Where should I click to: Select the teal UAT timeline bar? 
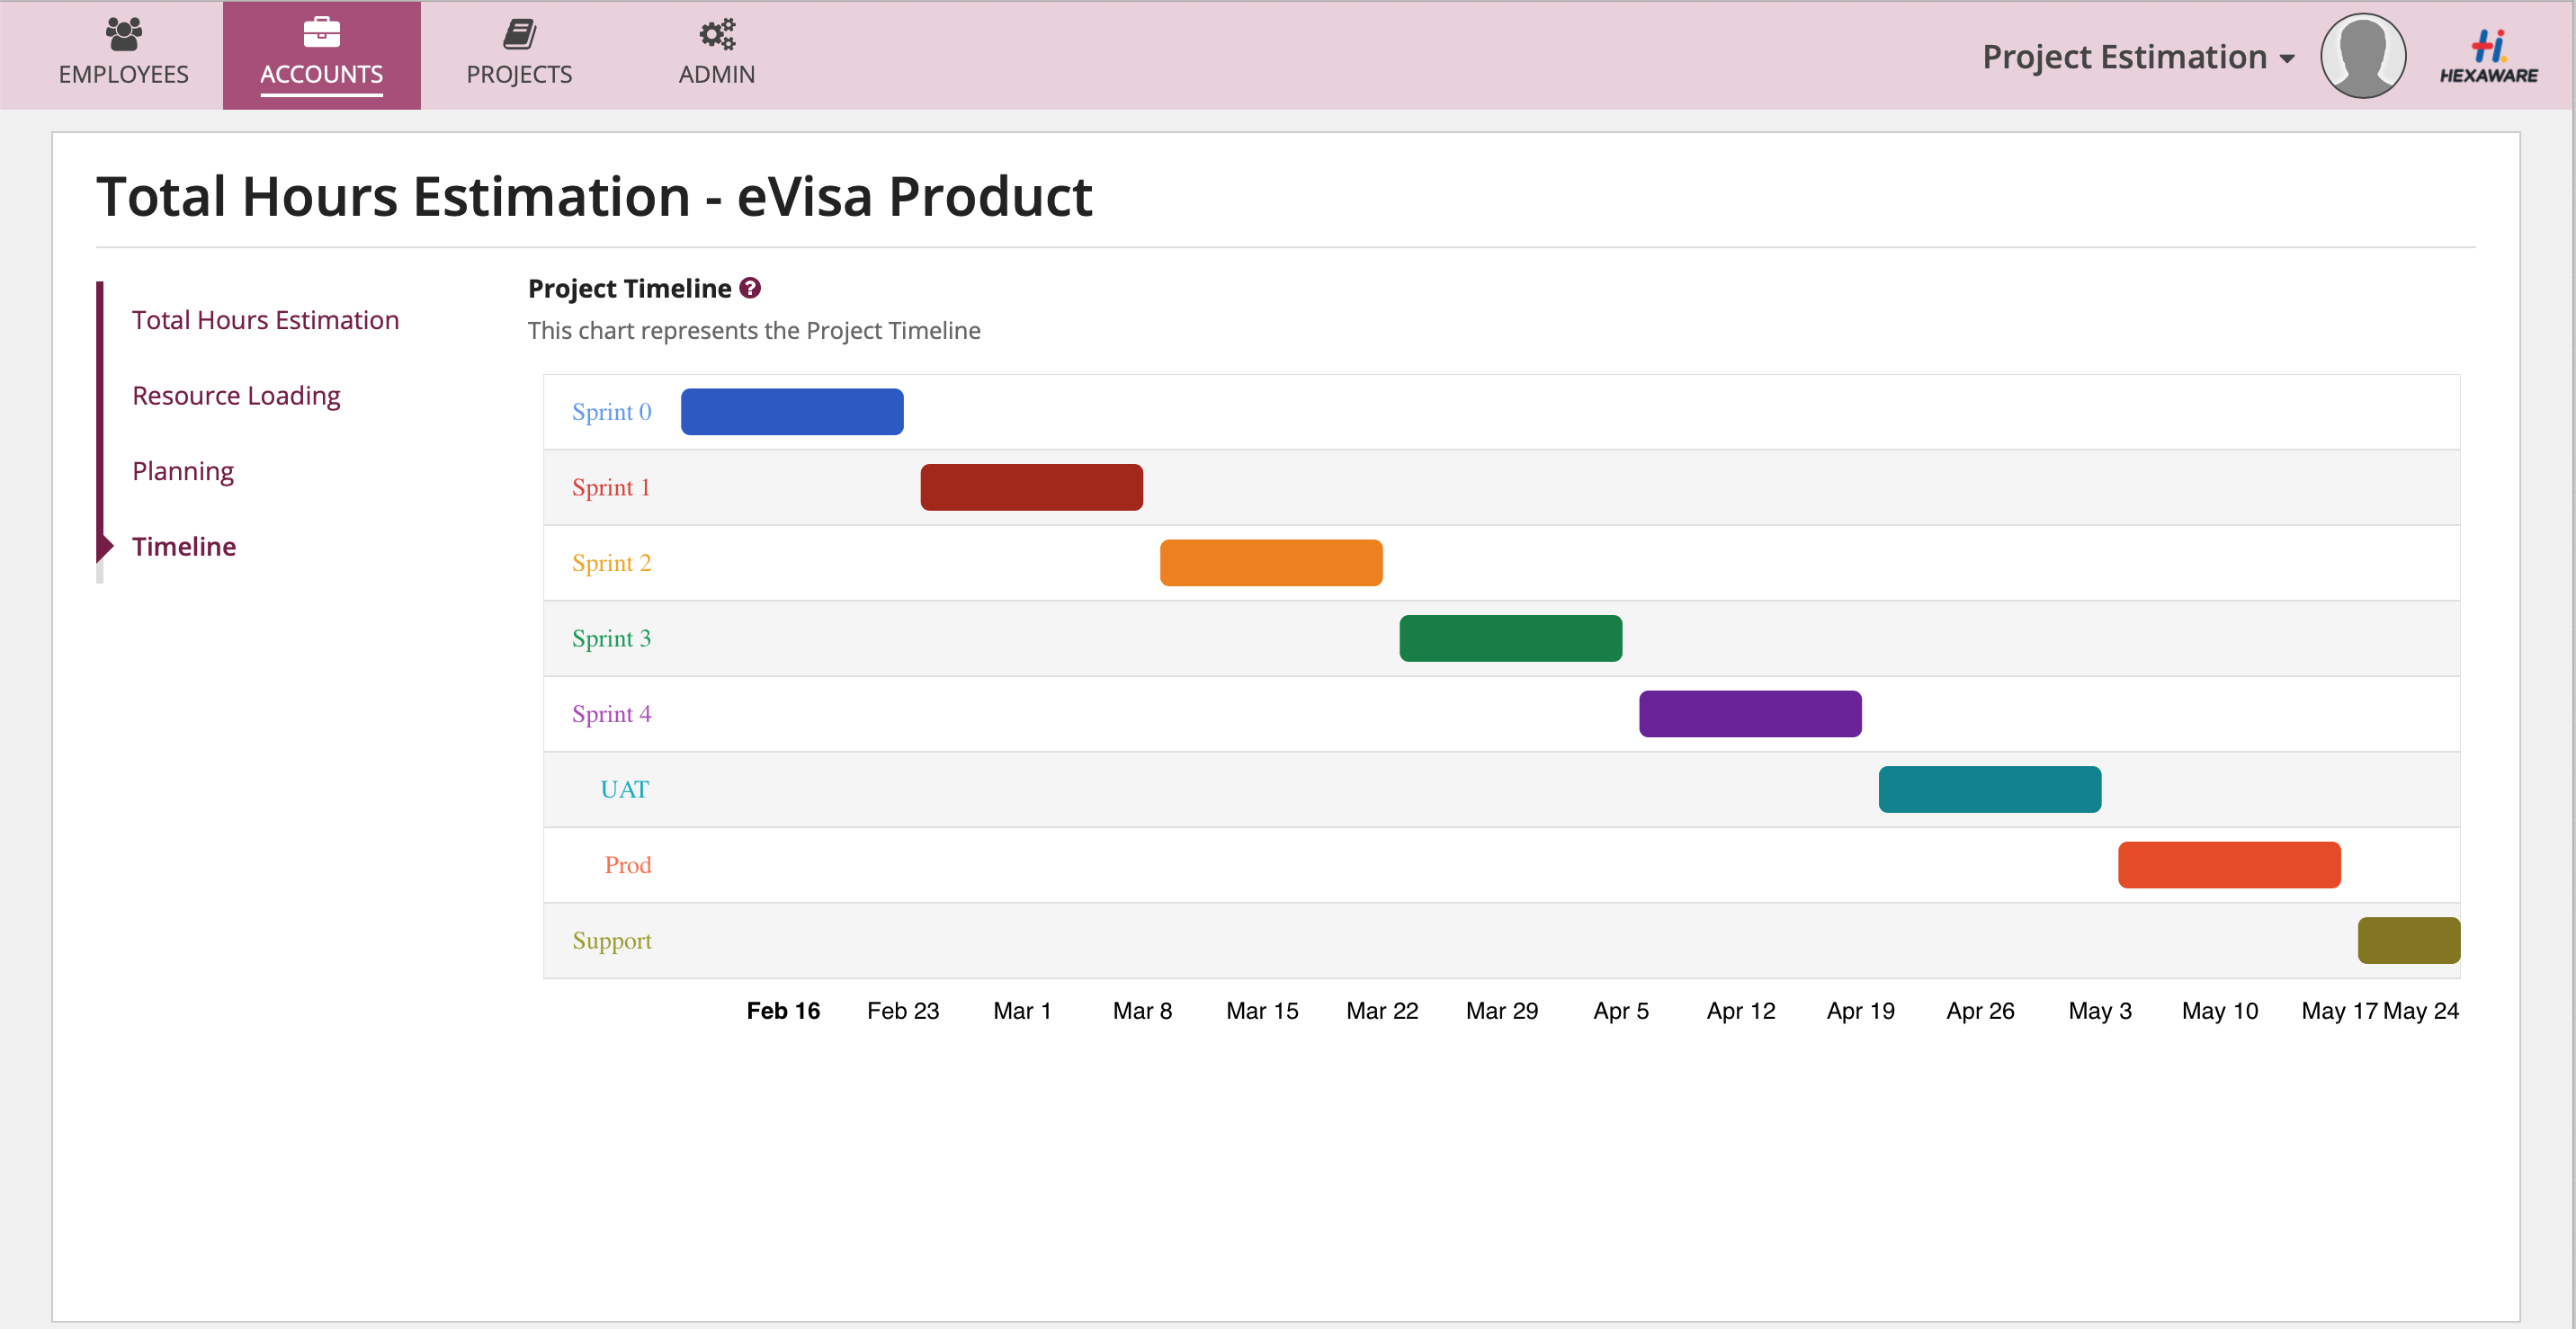pos(1989,790)
